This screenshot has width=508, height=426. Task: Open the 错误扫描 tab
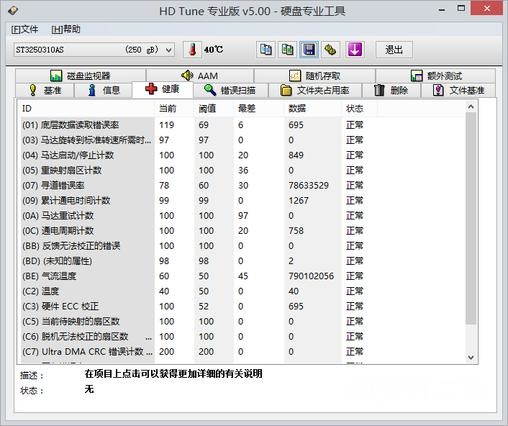[230, 90]
